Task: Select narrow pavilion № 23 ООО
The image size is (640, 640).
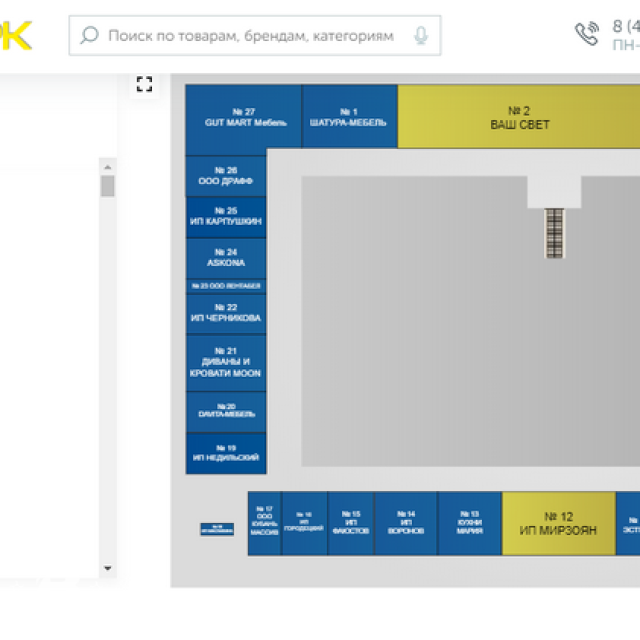Action: coord(226,286)
